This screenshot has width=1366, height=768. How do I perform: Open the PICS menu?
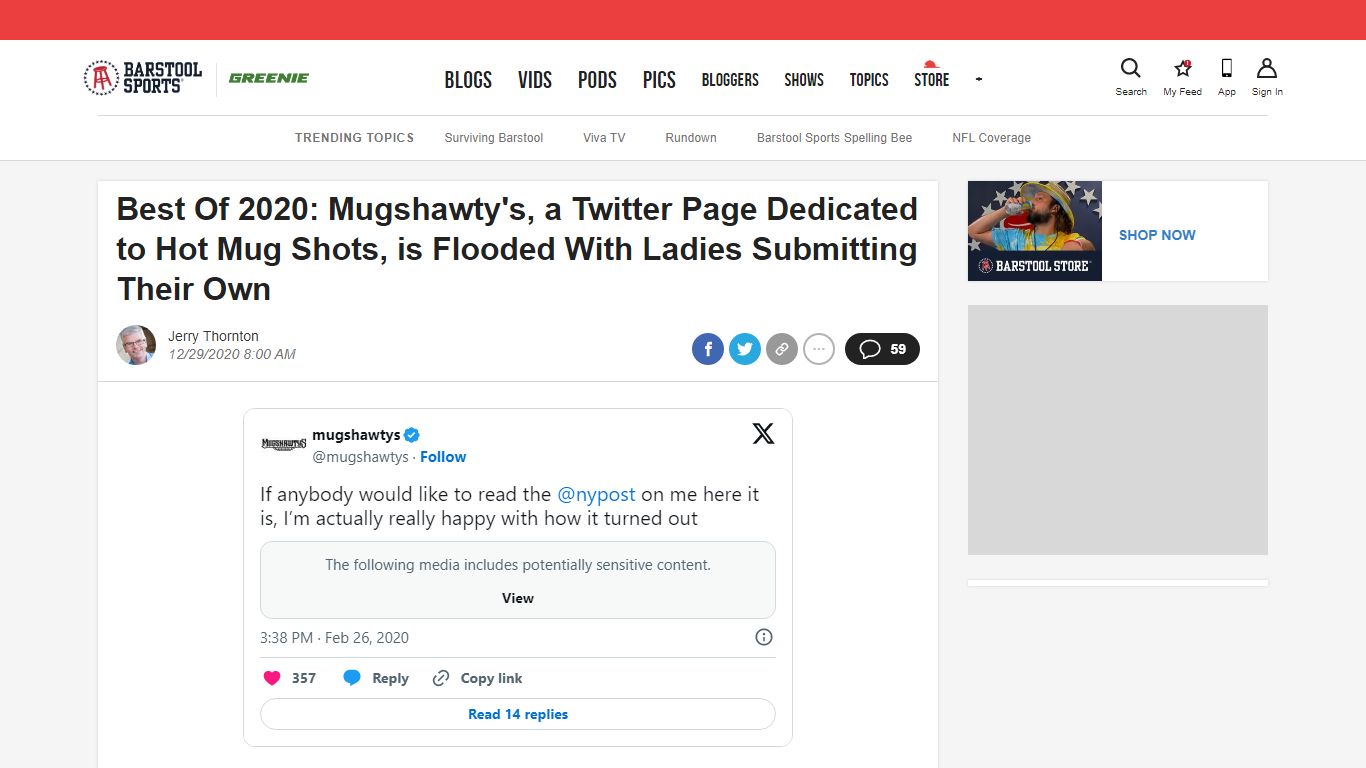coord(659,80)
